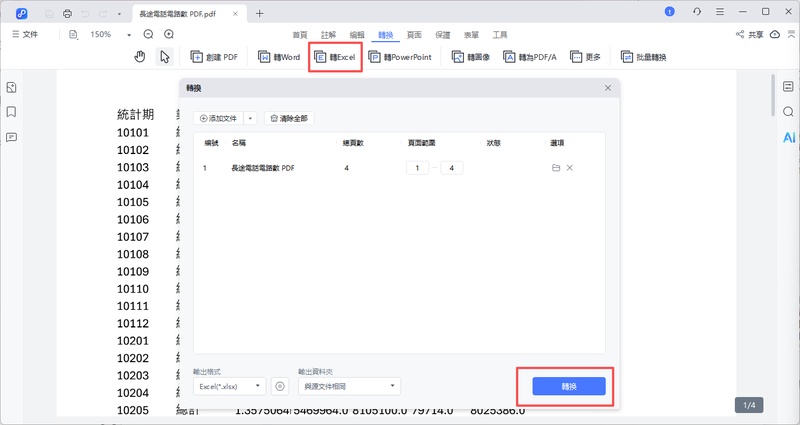The image size is (800, 425).
Task: Click the zoom out minus icon
Action: coord(148,34)
